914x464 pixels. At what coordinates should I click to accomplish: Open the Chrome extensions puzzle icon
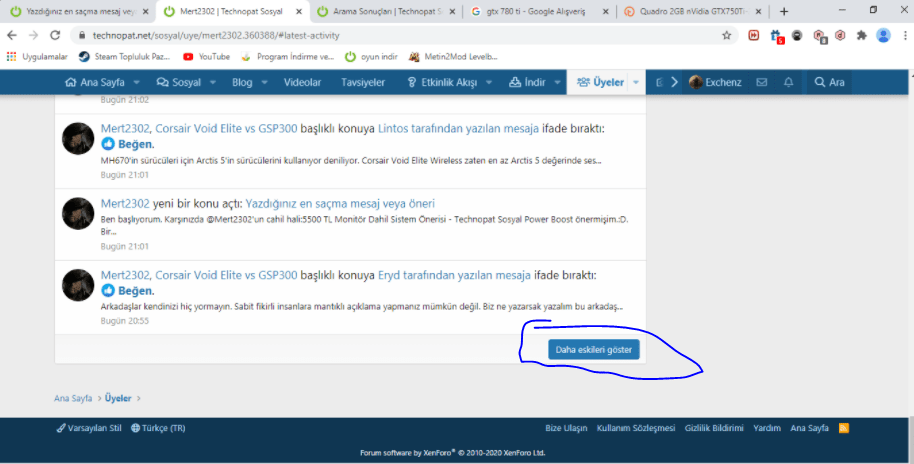(862, 36)
